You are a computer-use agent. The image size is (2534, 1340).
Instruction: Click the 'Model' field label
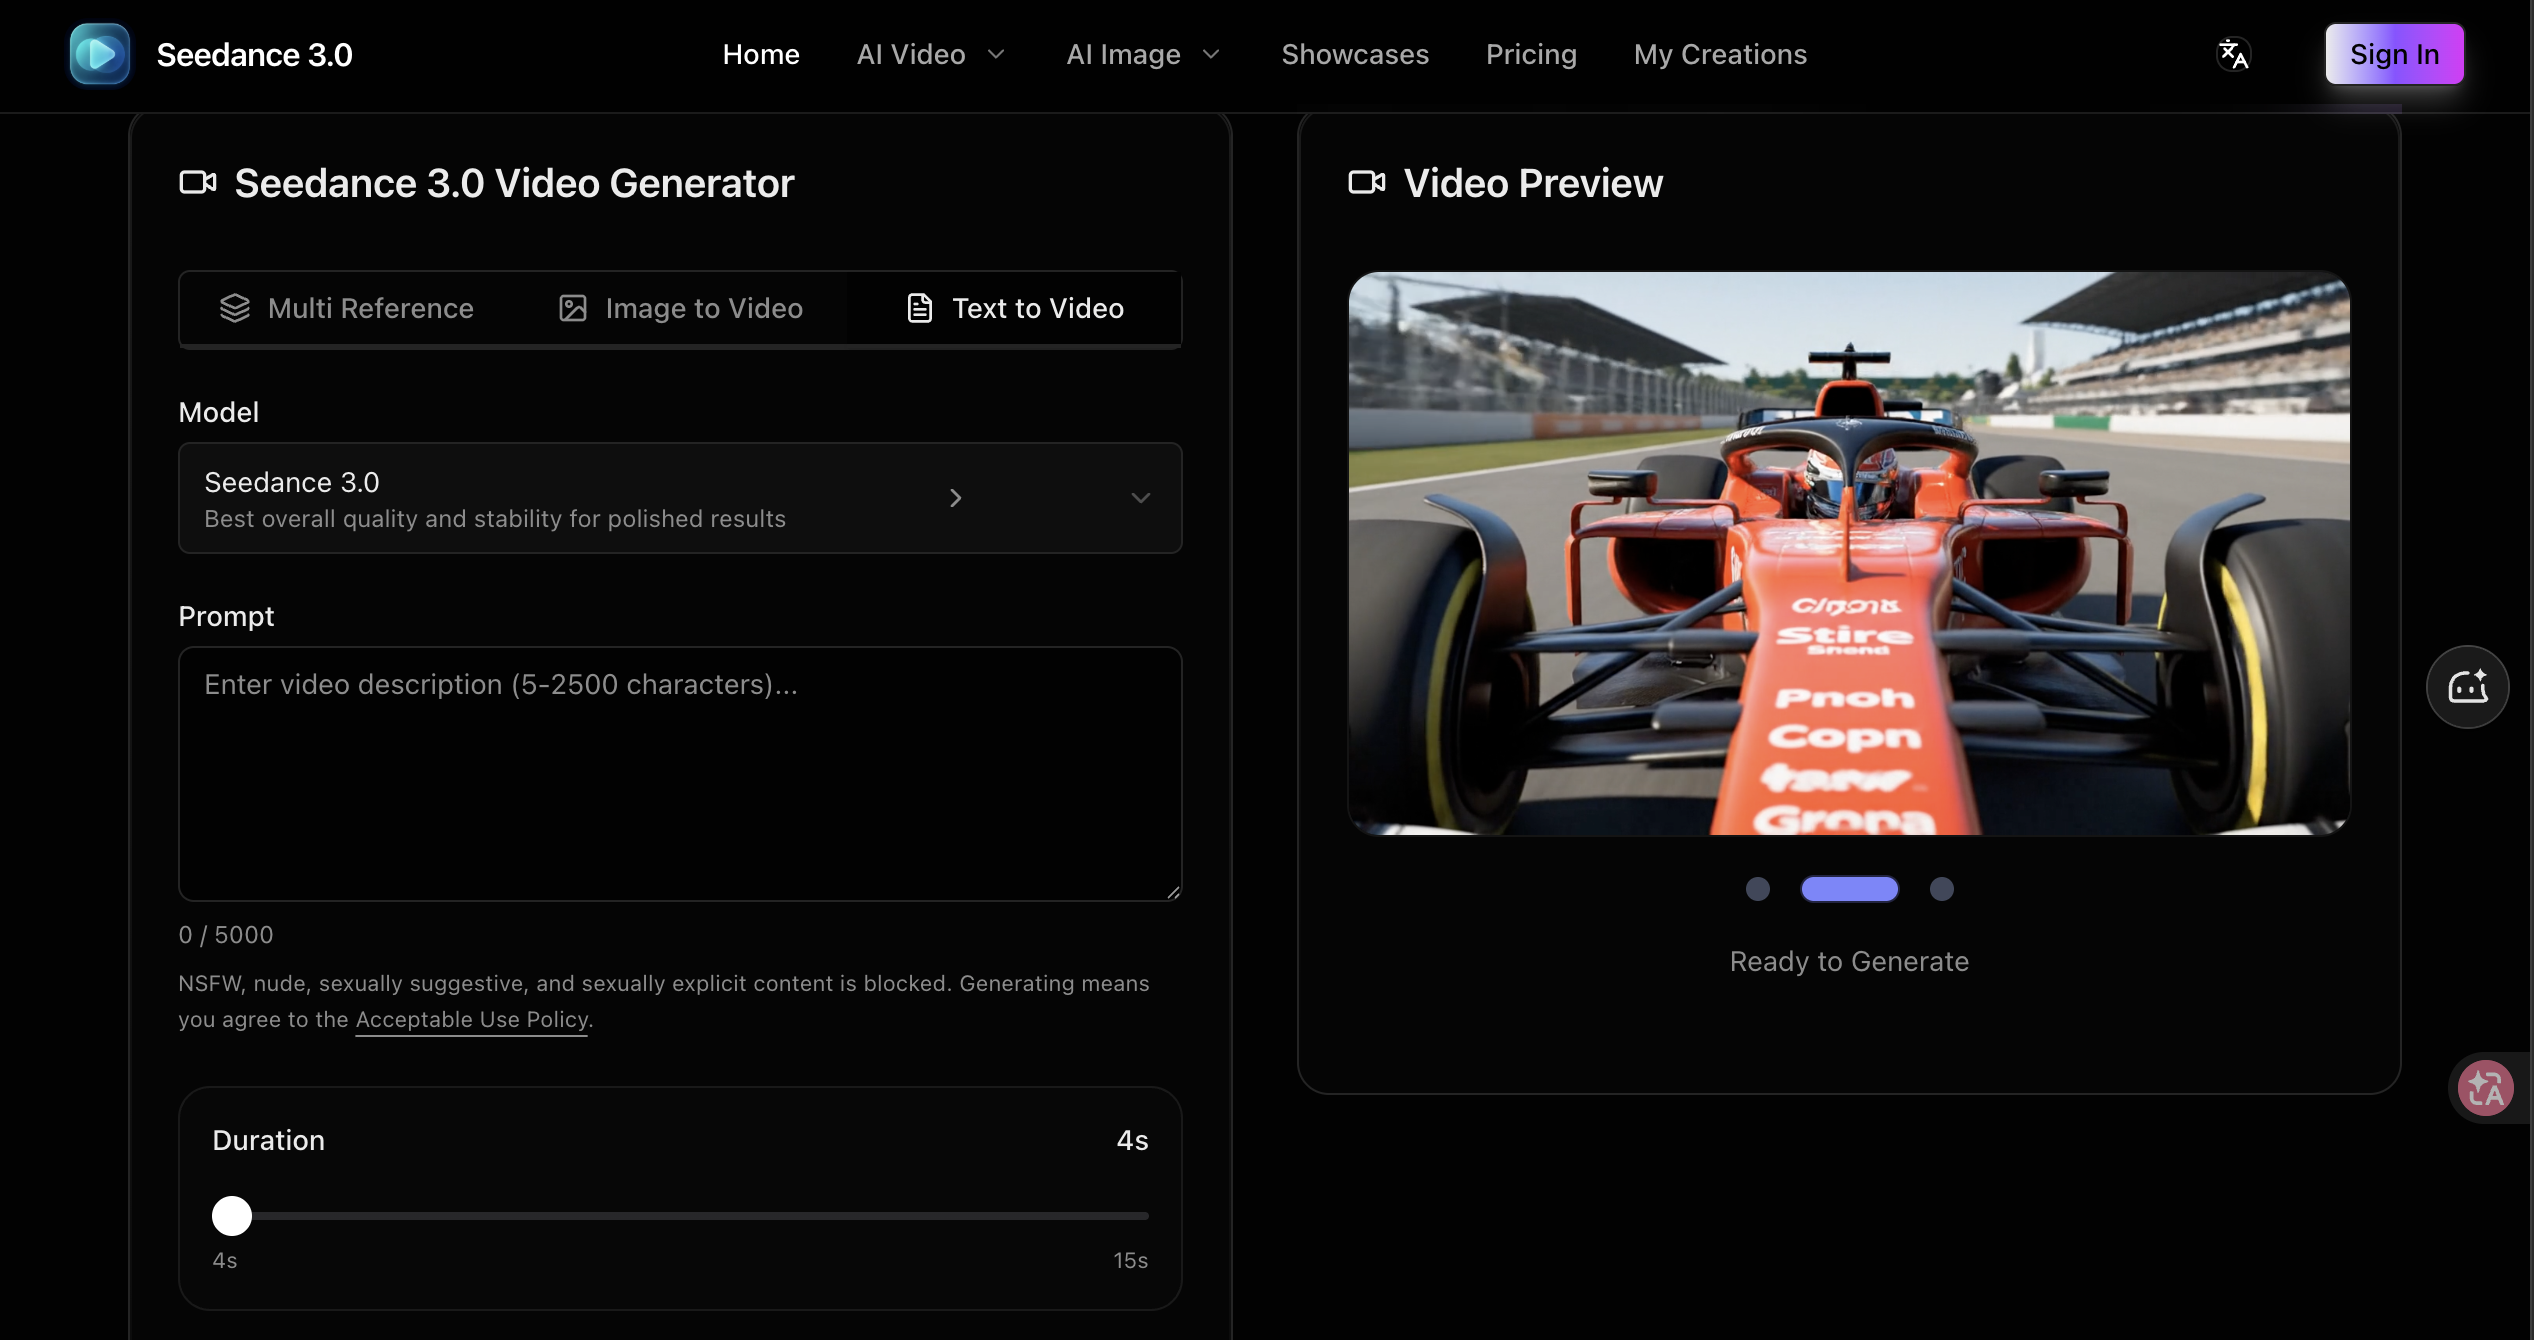[x=218, y=412]
